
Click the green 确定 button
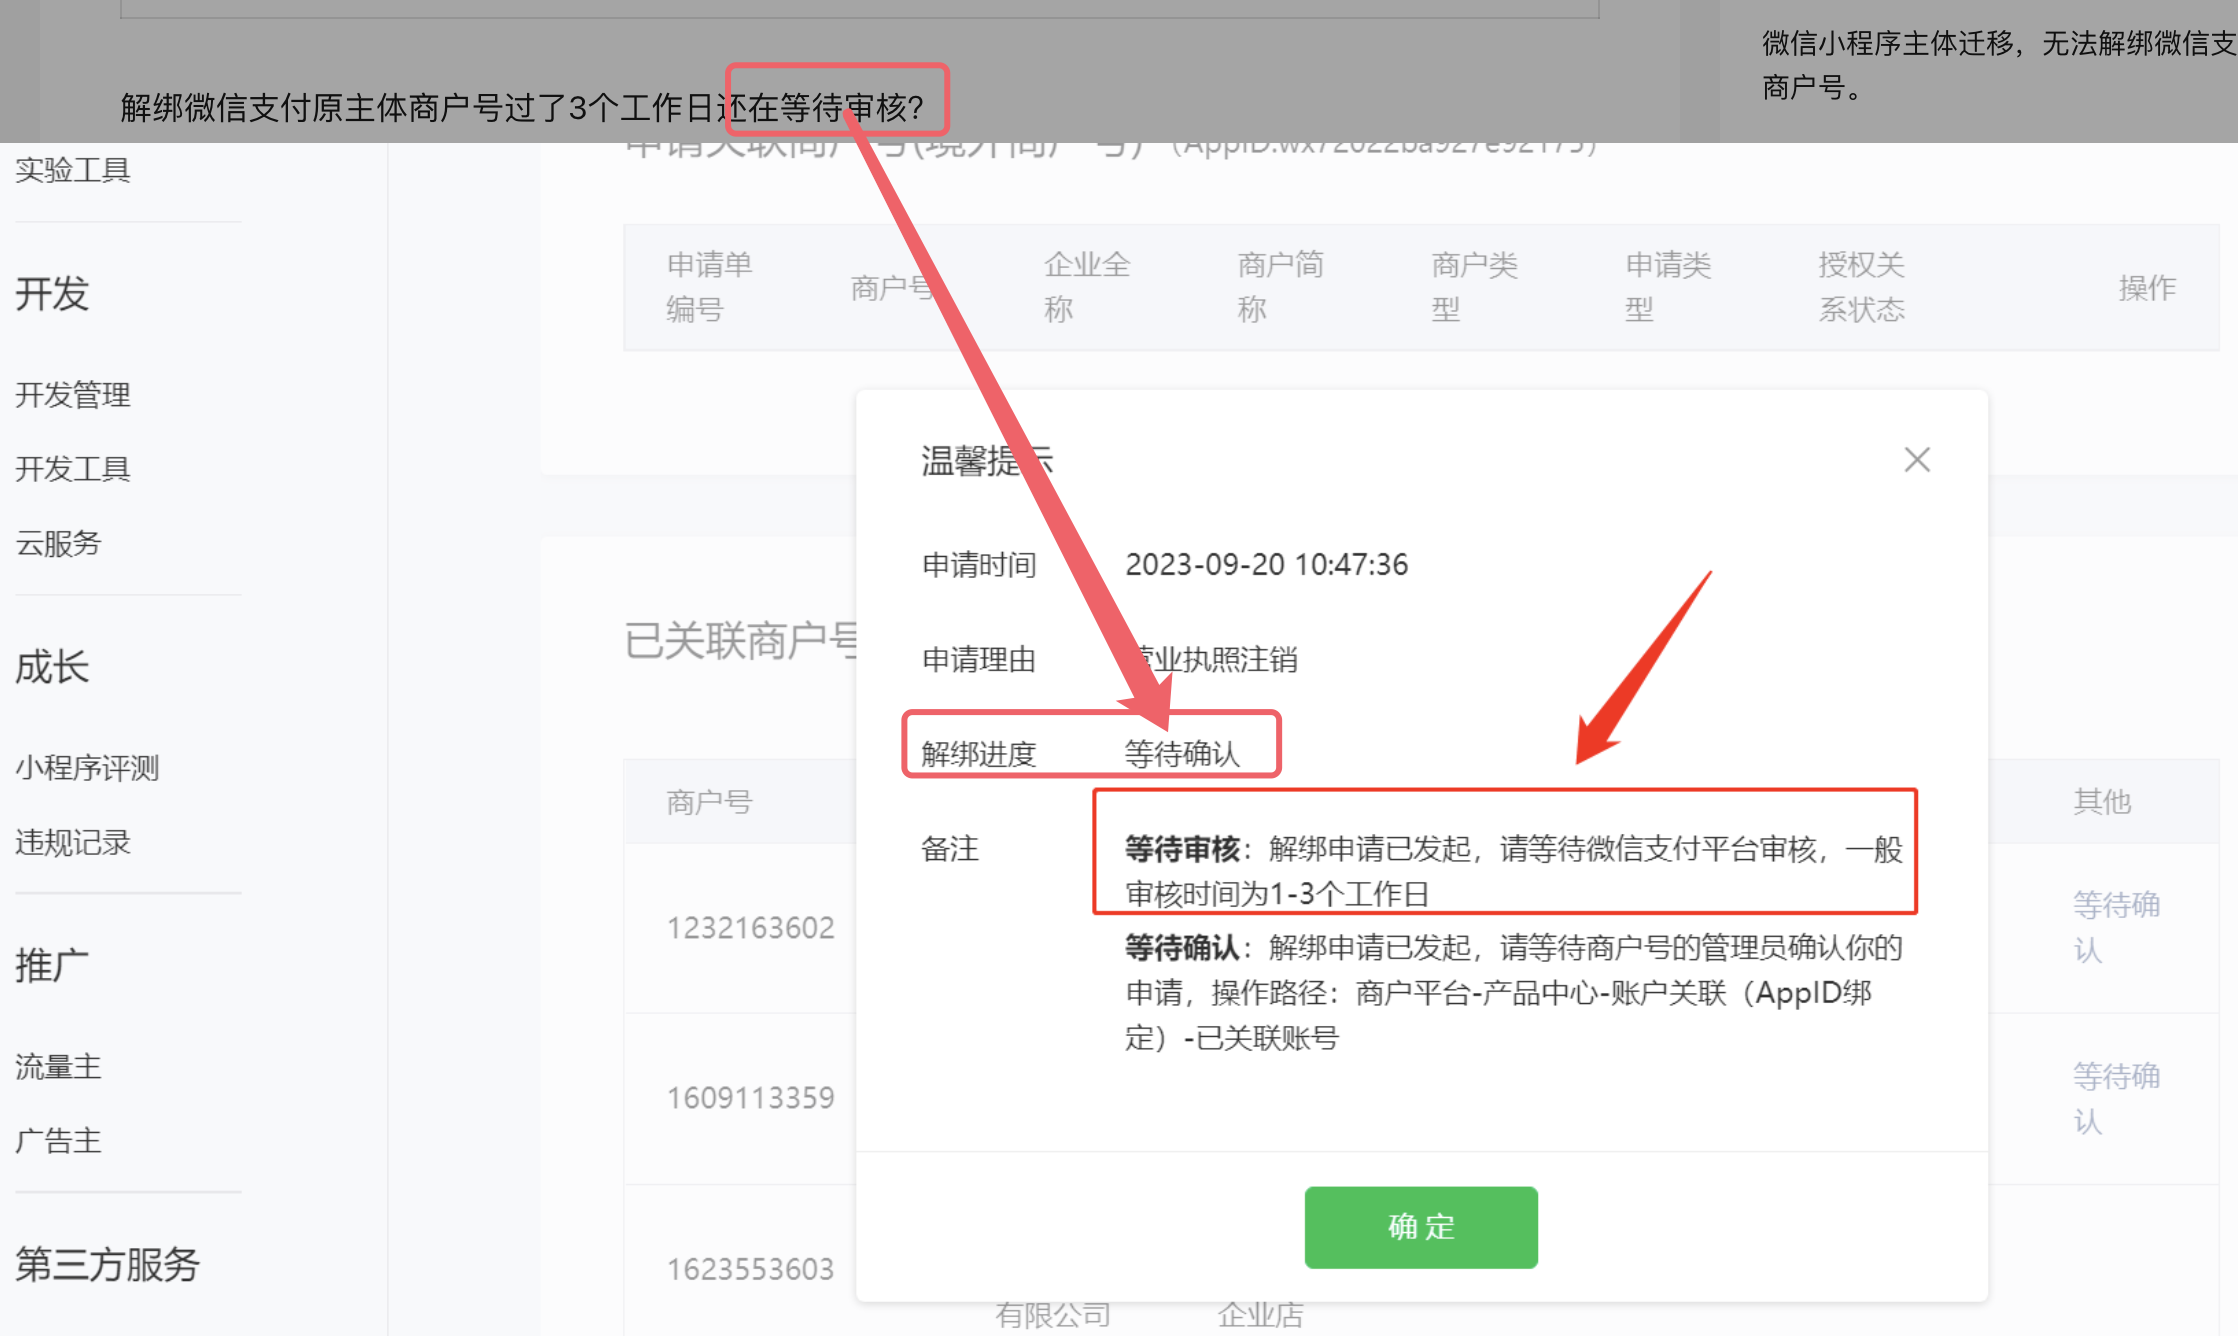click(x=1420, y=1227)
